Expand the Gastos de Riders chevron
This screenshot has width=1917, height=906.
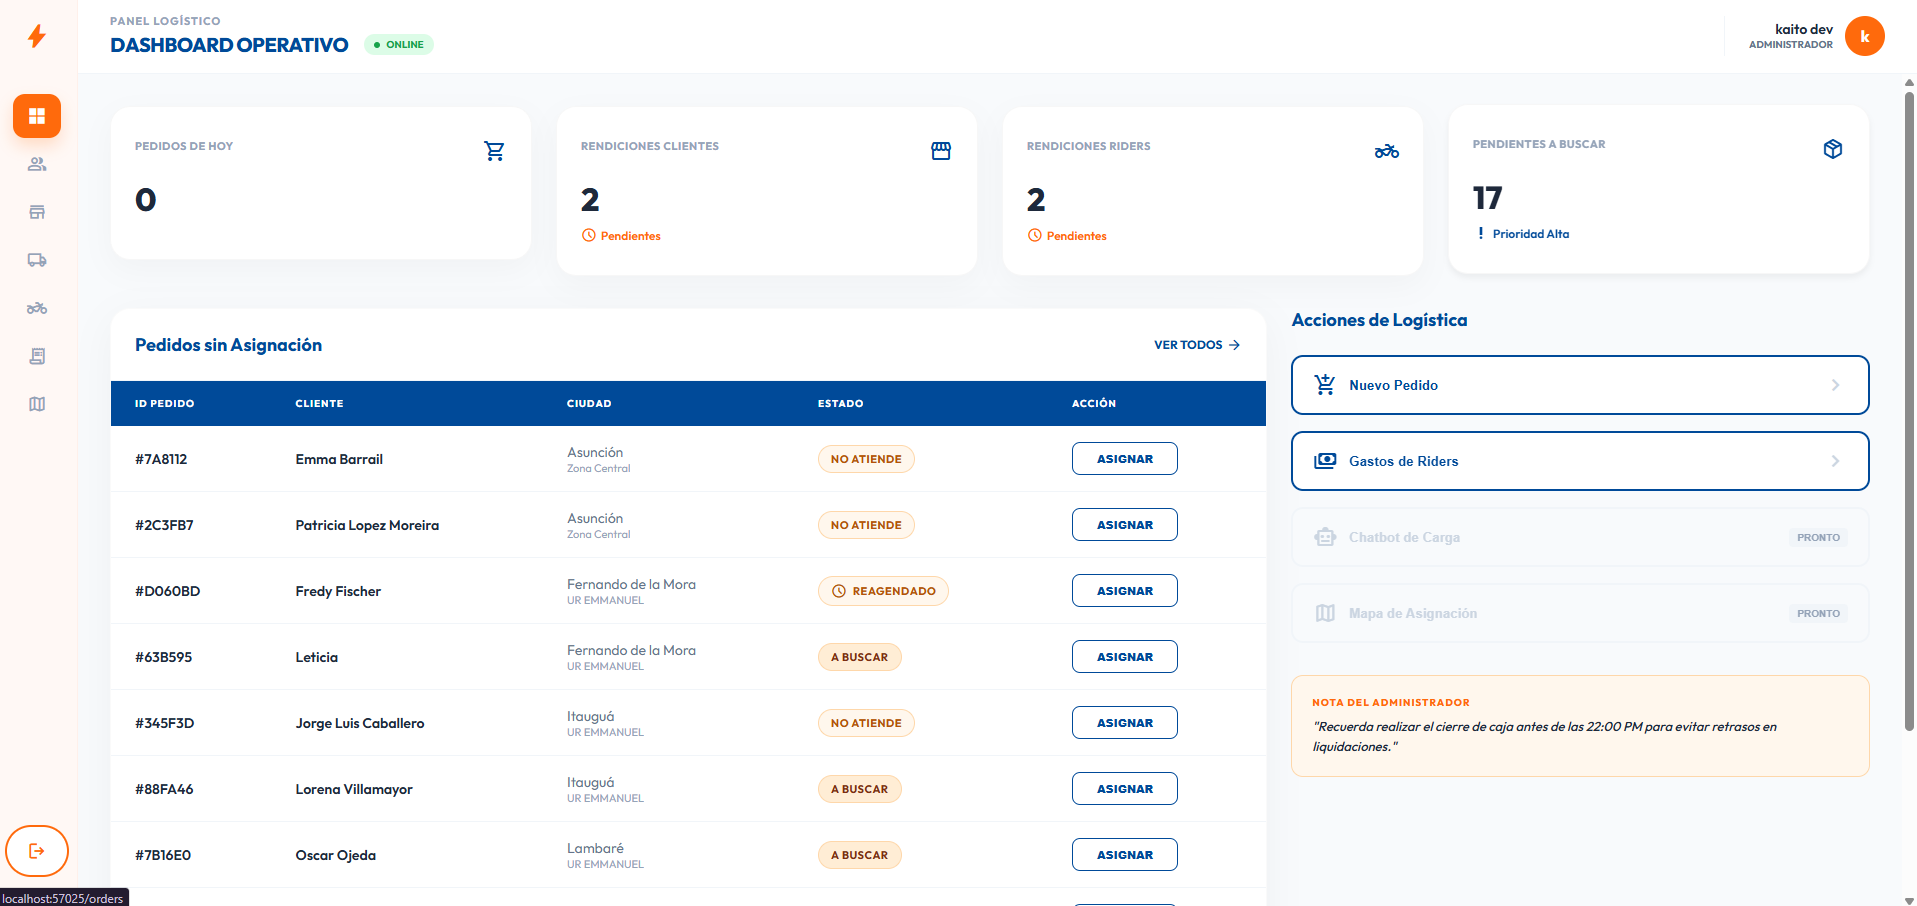pyautogui.click(x=1835, y=461)
